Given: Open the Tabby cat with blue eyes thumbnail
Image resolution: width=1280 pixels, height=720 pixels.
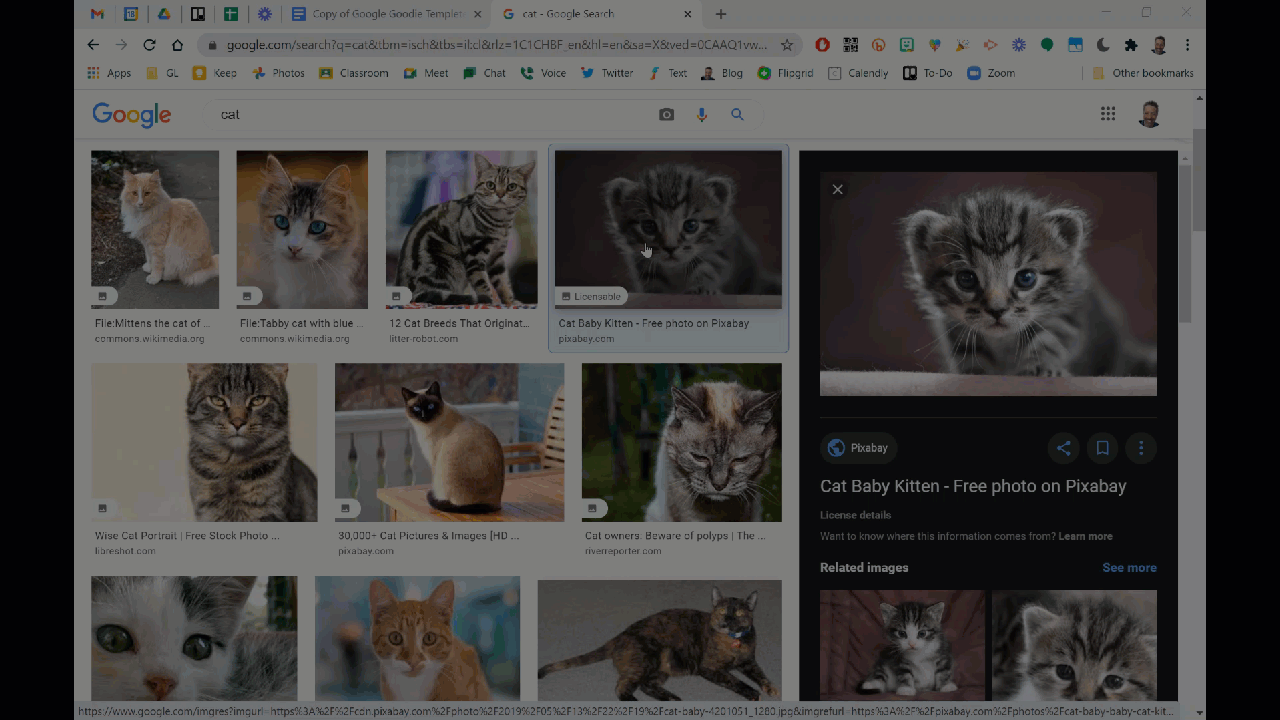Looking at the screenshot, I should pos(302,229).
